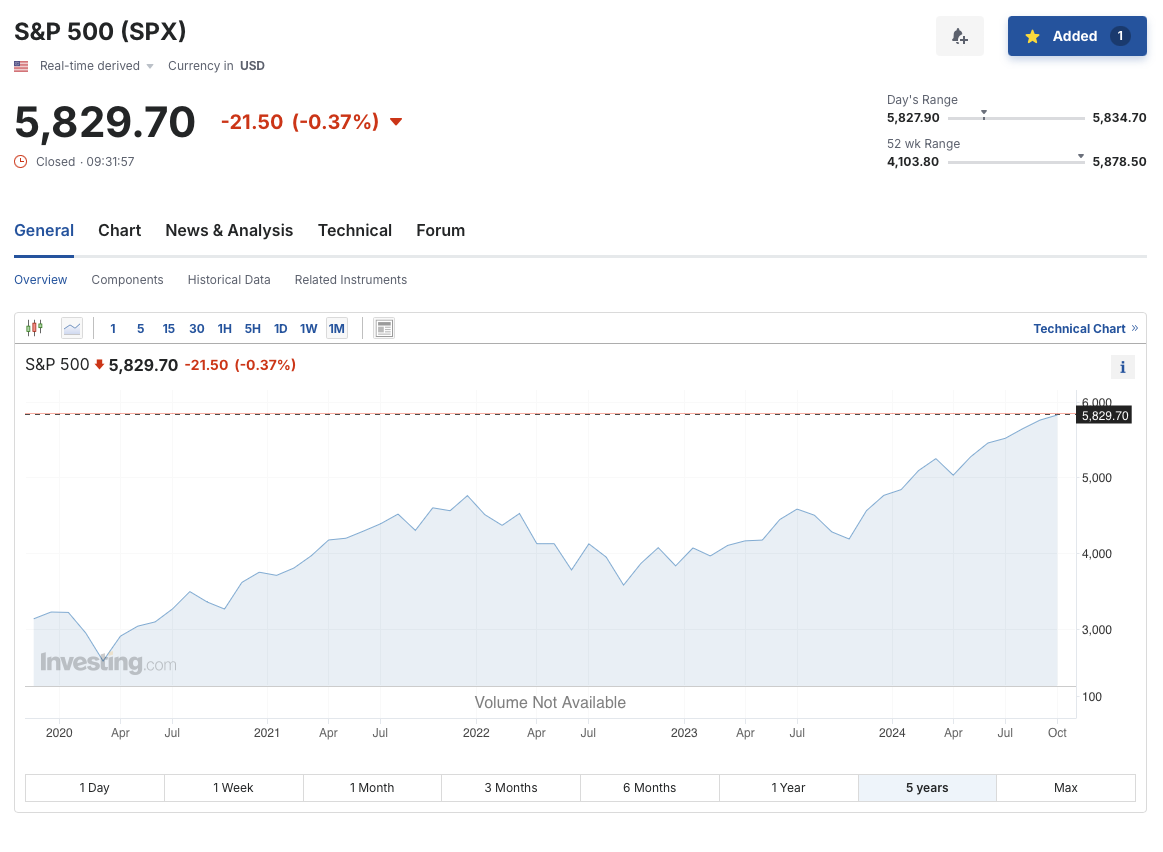The height and width of the screenshot is (852, 1163).
Task: Click the star icon in Added button
Action: [1033, 36]
